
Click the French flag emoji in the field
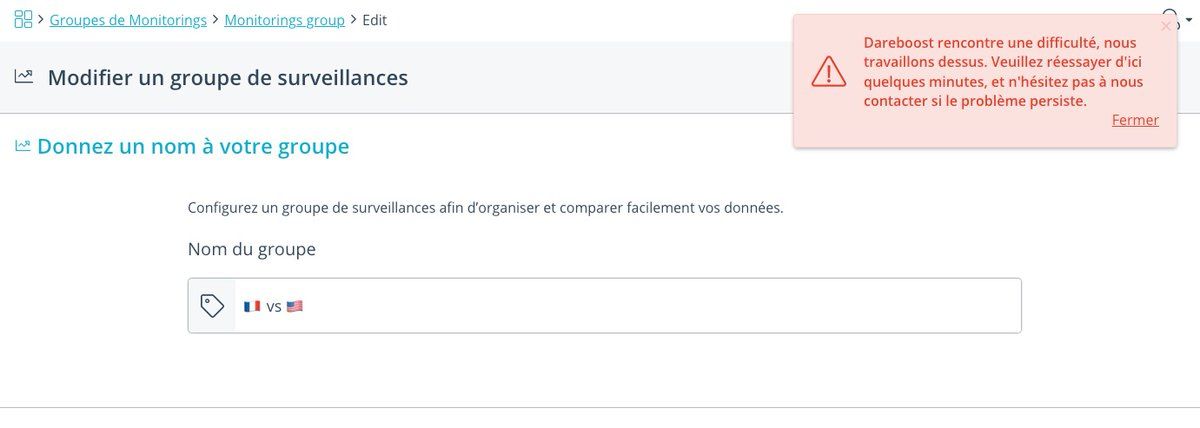pyautogui.click(x=252, y=306)
